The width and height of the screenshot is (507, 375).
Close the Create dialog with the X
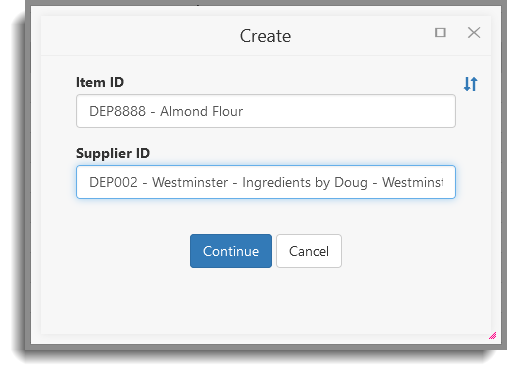coord(474,33)
